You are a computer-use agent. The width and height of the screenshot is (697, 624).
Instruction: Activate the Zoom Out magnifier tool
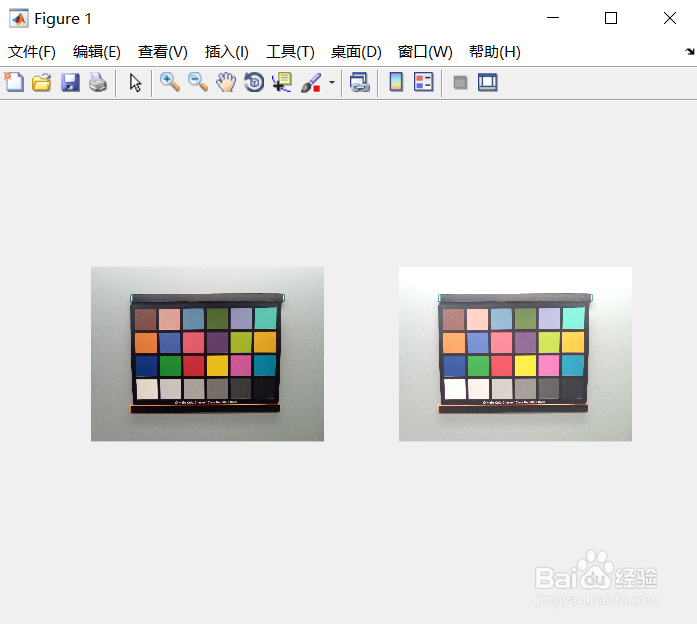click(x=198, y=83)
